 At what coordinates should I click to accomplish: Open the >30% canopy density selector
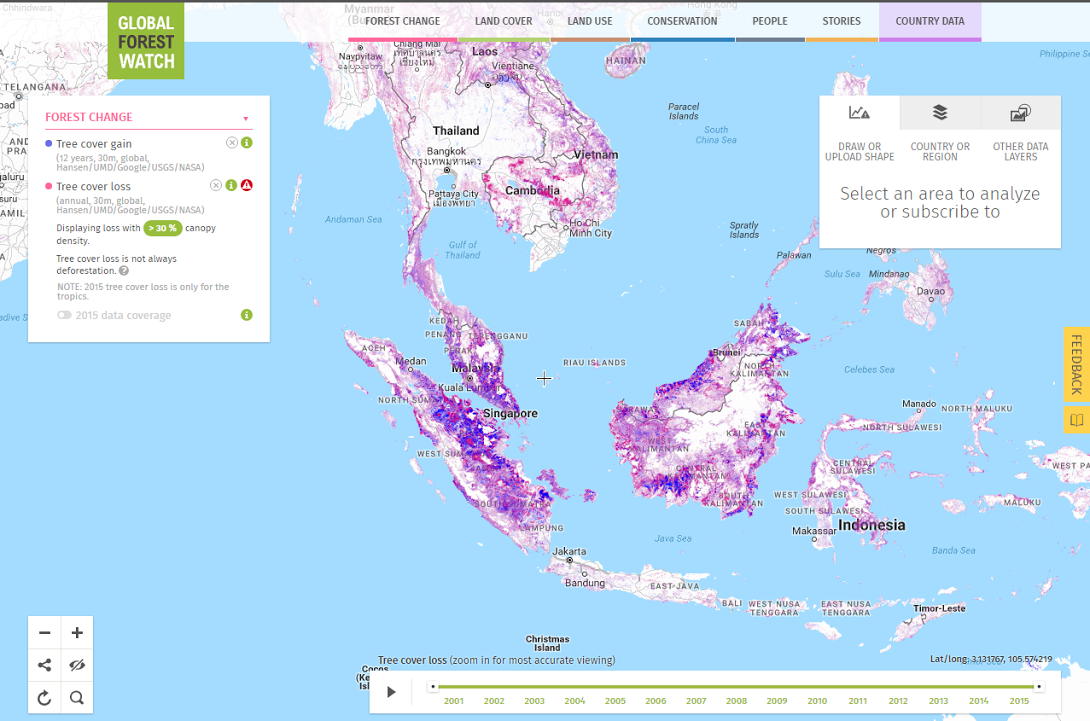coord(162,228)
